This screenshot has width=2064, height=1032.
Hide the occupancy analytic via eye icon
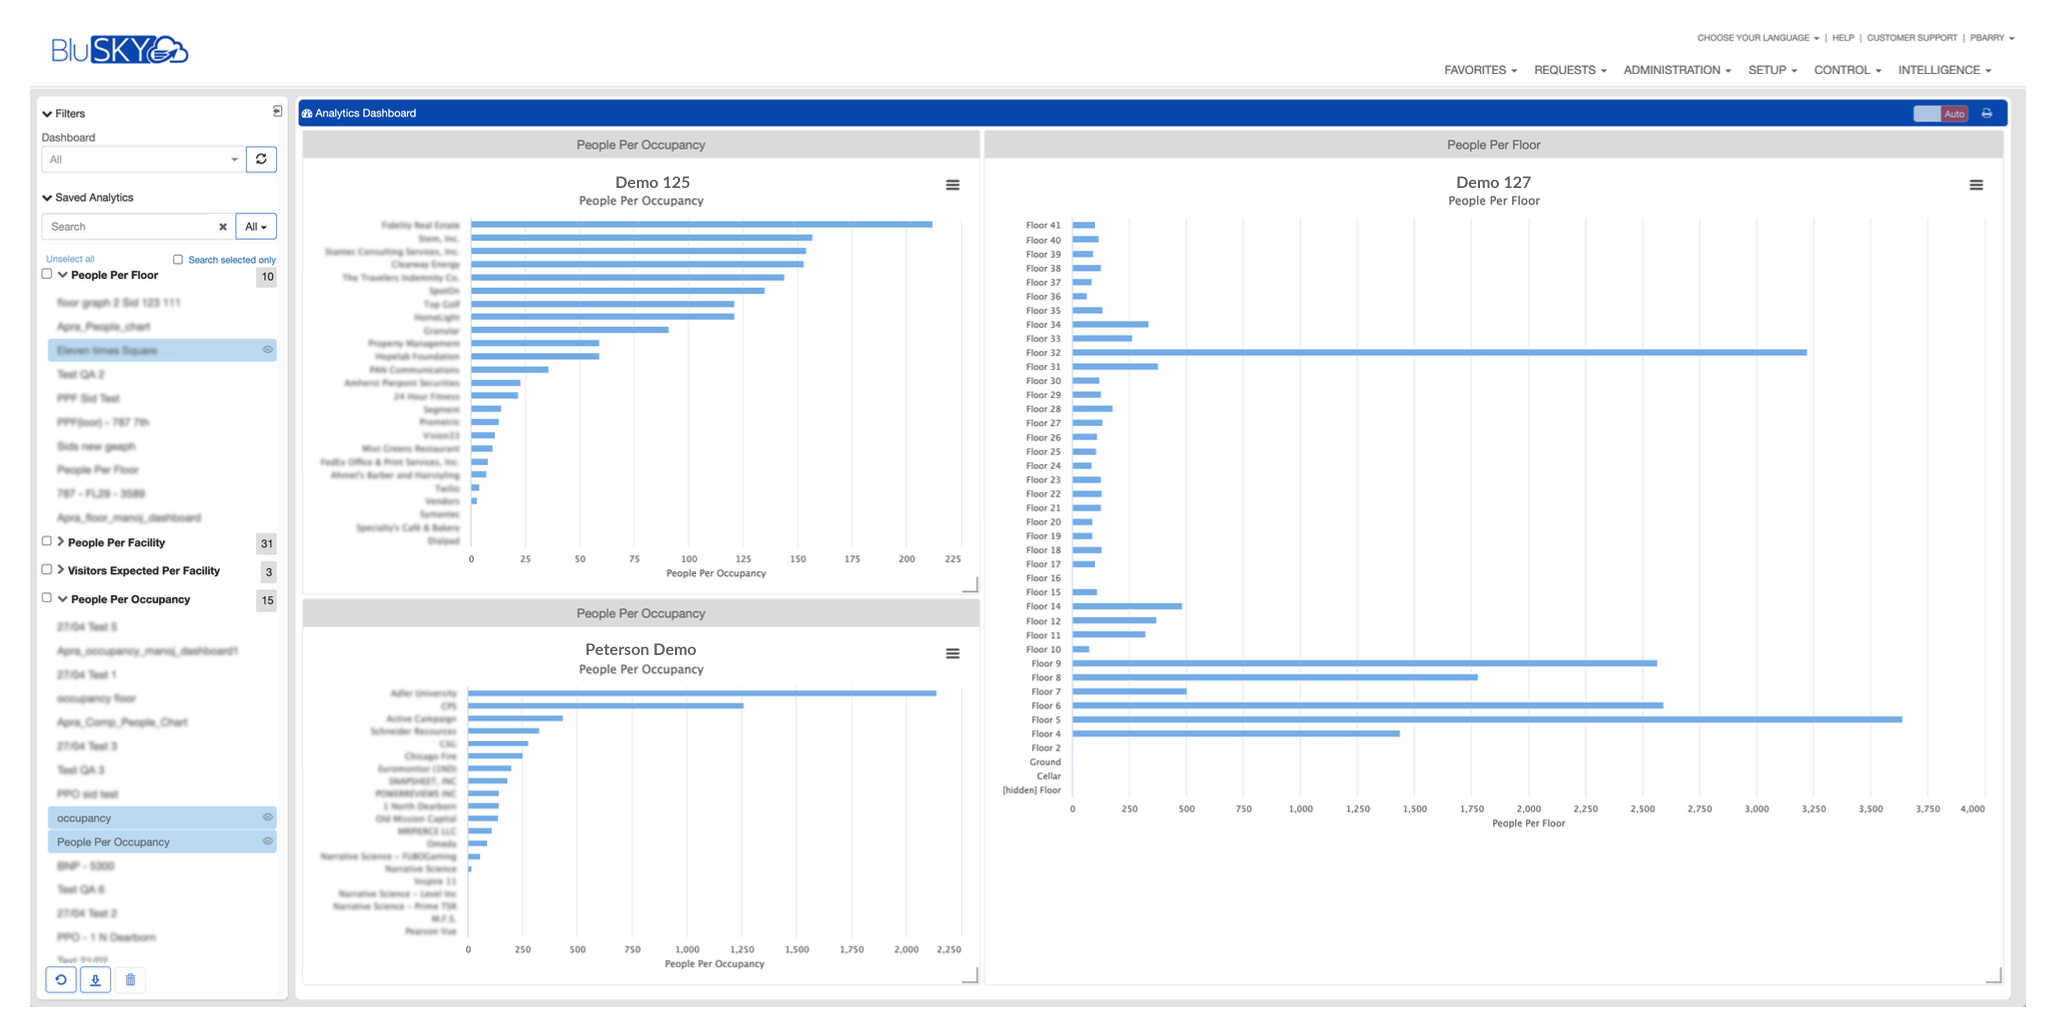point(267,818)
